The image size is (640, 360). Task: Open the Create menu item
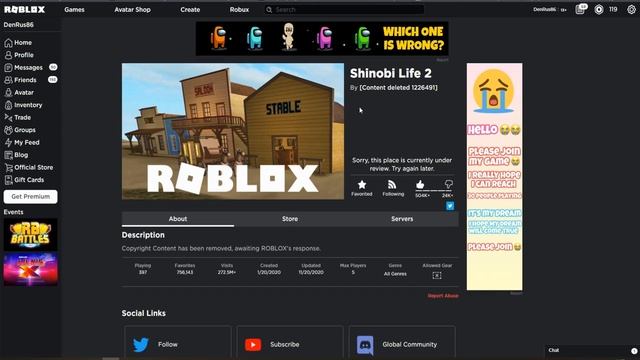tap(190, 9)
